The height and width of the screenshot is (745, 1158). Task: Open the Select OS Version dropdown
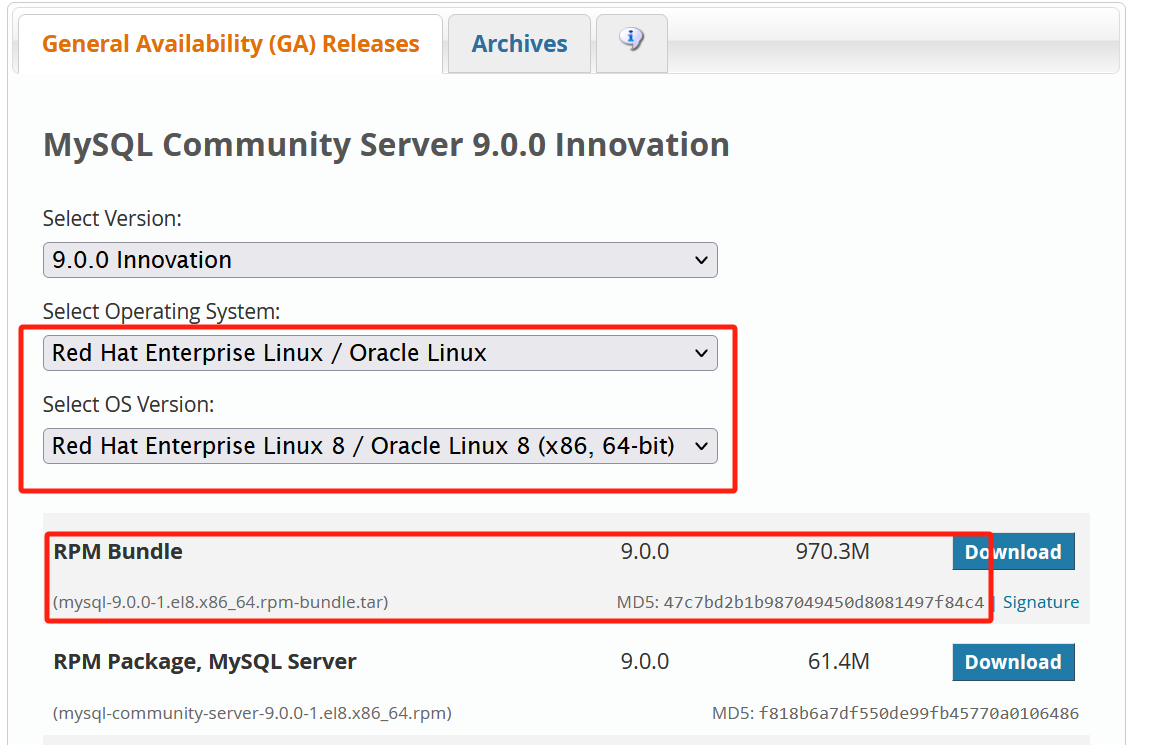tap(380, 446)
